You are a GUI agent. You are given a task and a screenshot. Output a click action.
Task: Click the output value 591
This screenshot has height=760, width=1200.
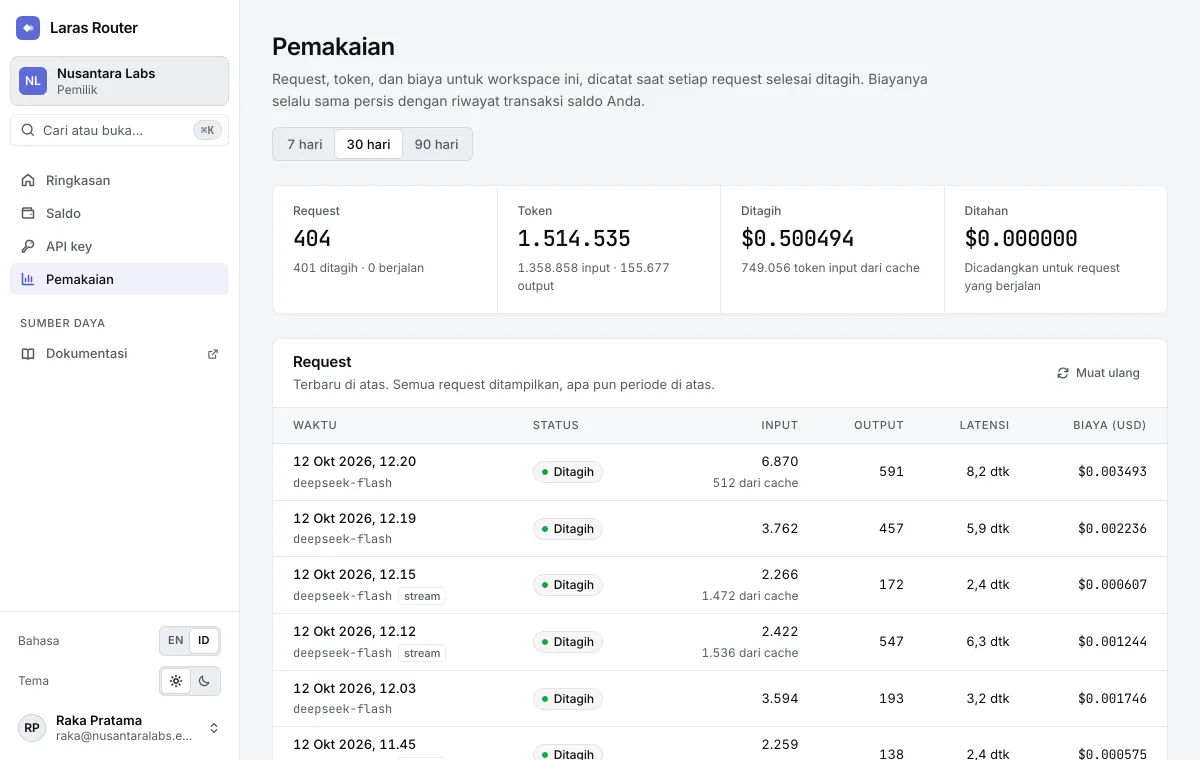891,472
